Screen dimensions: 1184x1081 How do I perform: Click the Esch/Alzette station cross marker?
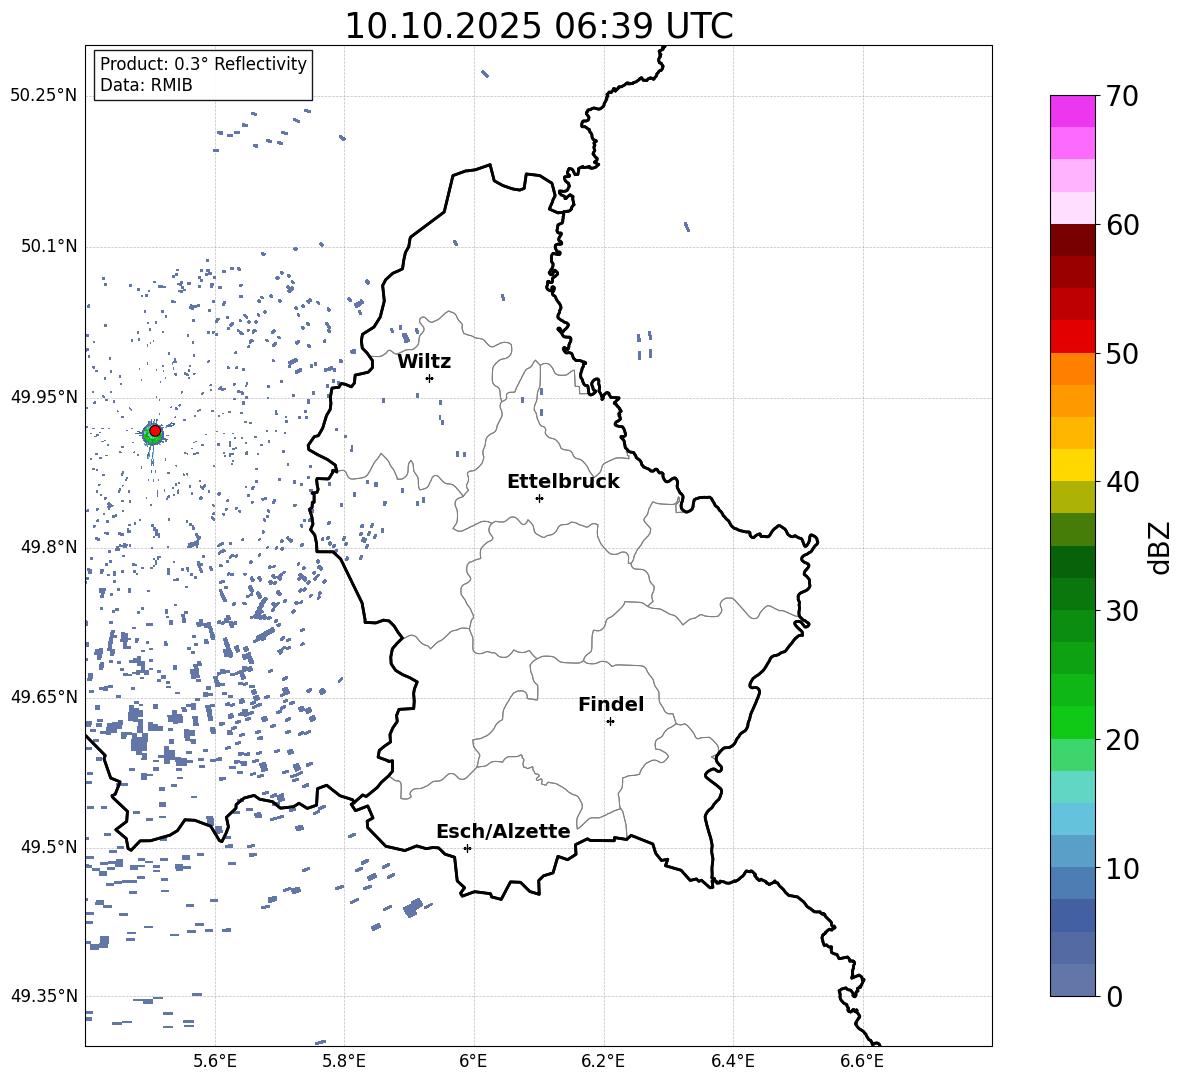(467, 848)
